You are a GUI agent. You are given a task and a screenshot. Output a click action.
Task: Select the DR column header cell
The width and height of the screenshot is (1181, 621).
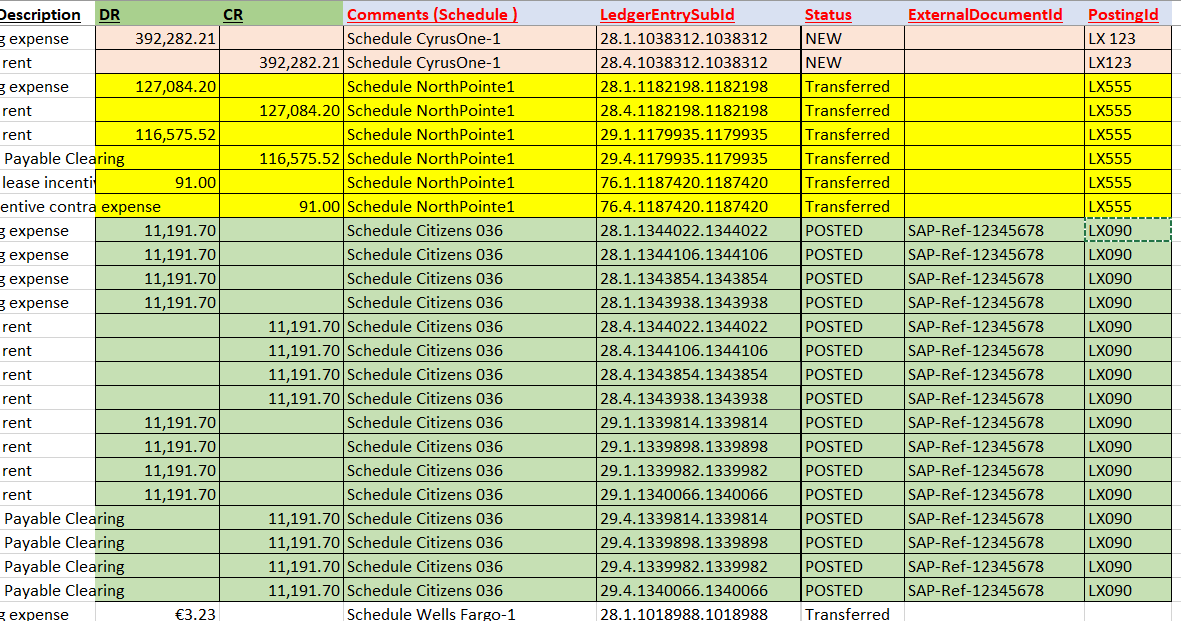click(158, 14)
